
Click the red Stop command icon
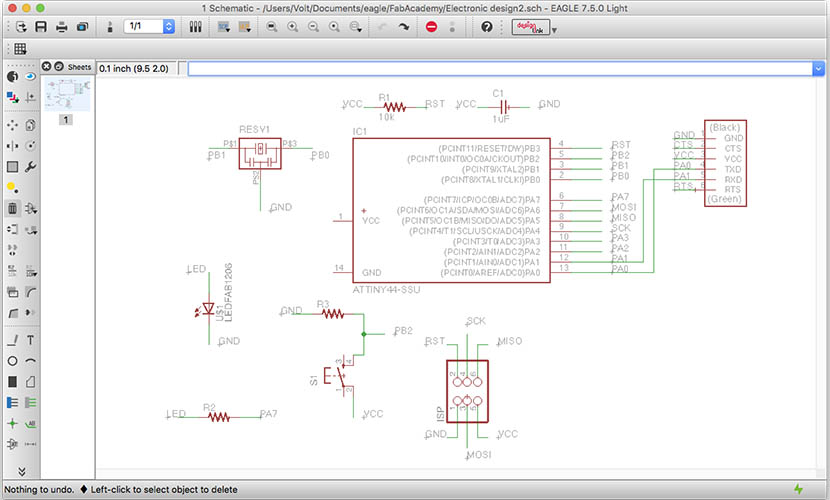pyautogui.click(x=431, y=26)
